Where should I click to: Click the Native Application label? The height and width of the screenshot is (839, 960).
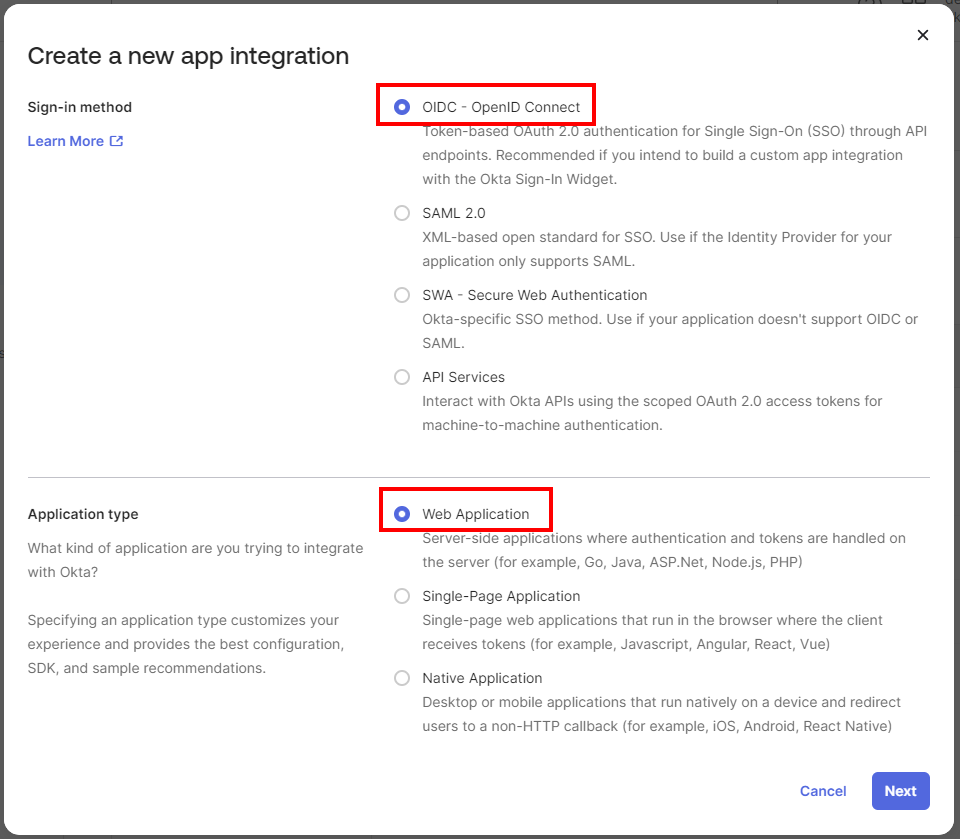[x=482, y=678]
